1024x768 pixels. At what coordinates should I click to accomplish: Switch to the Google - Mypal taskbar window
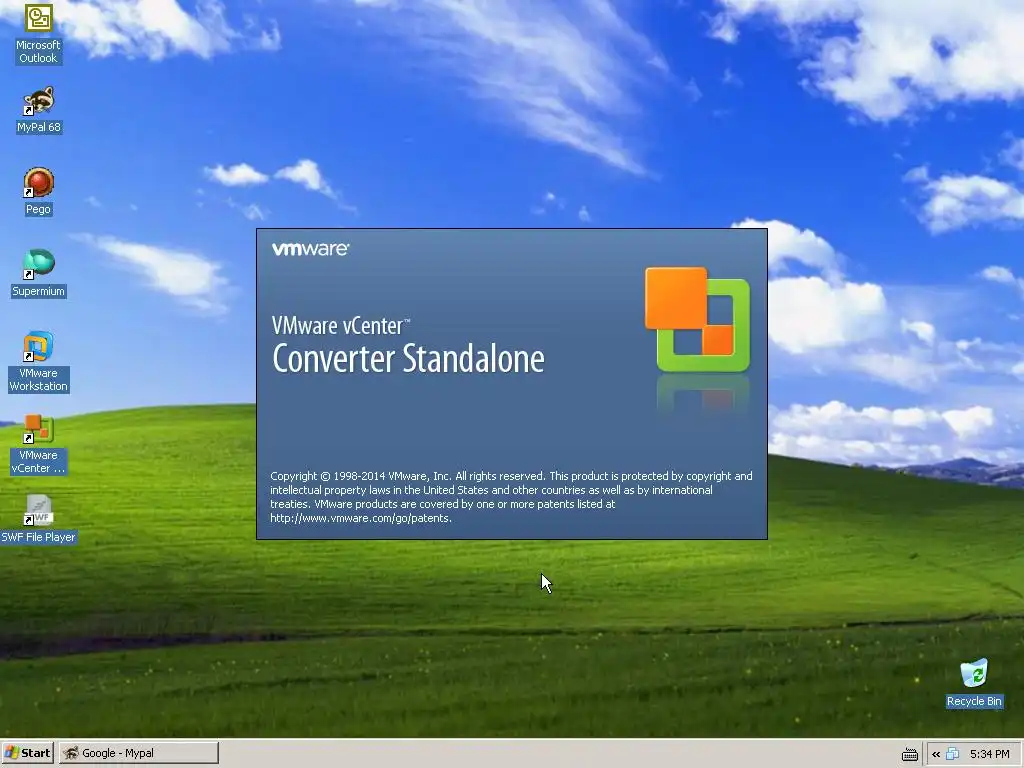[138, 753]
